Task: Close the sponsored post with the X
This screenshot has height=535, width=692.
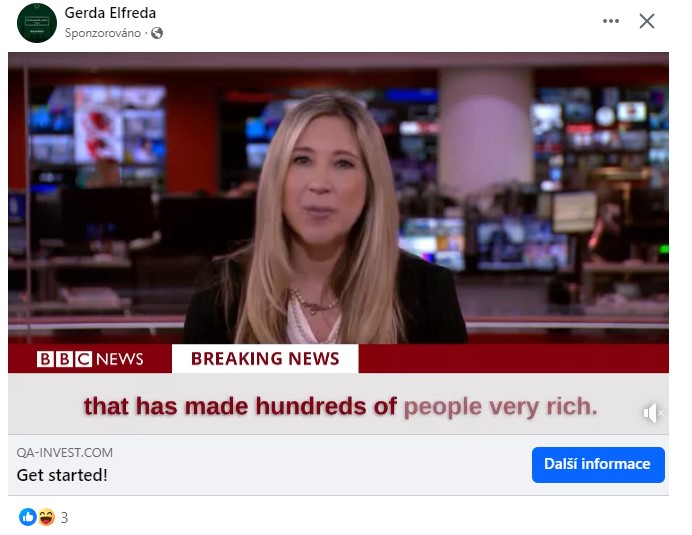Action: tap(647, 21)
